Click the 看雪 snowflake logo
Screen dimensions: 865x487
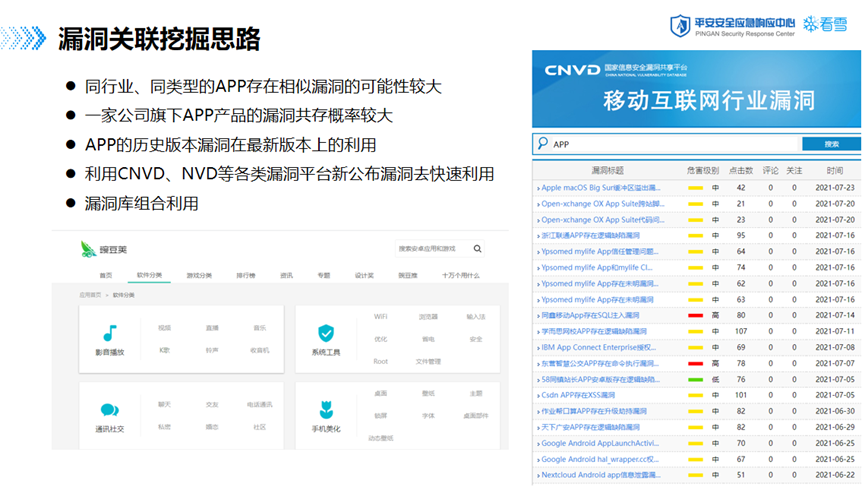[825, 24]
